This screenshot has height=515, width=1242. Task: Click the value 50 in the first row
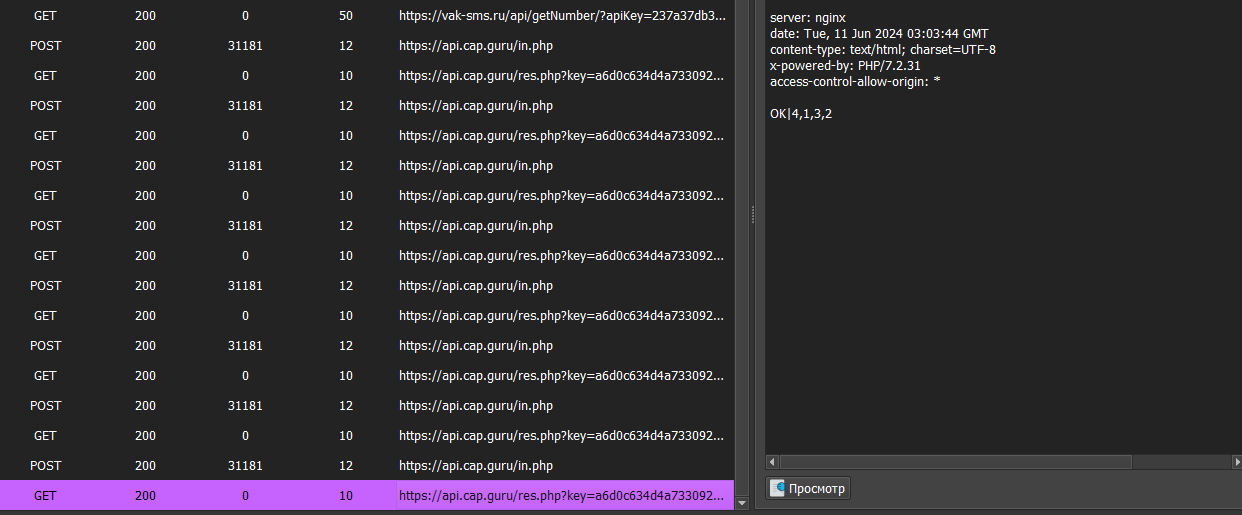pyautogui.click(x=345, y=16)
